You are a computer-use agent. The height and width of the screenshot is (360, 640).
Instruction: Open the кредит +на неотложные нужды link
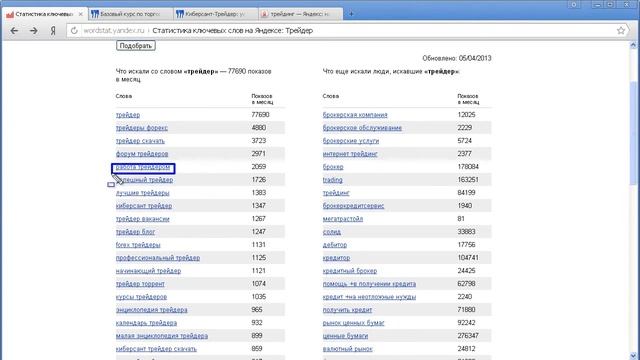[x=369, y=297]
